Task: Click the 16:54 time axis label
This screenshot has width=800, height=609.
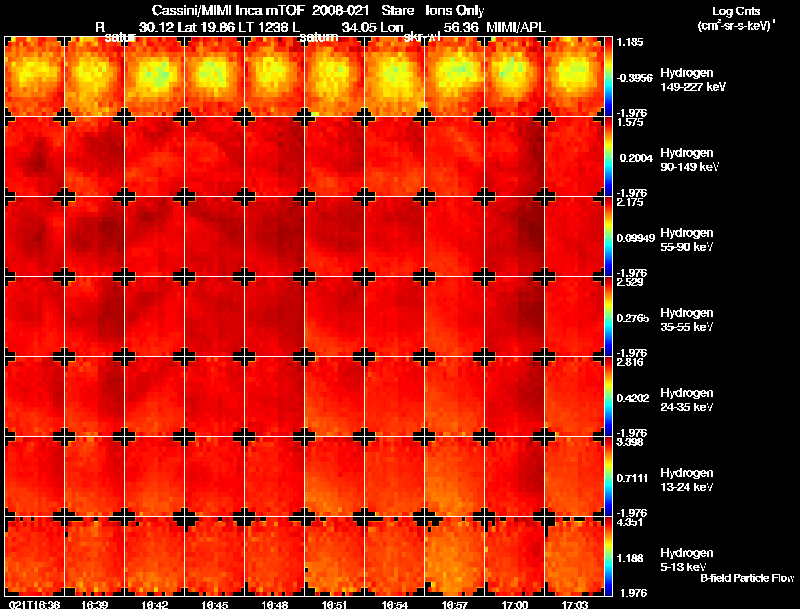Action: pos(394,604)
